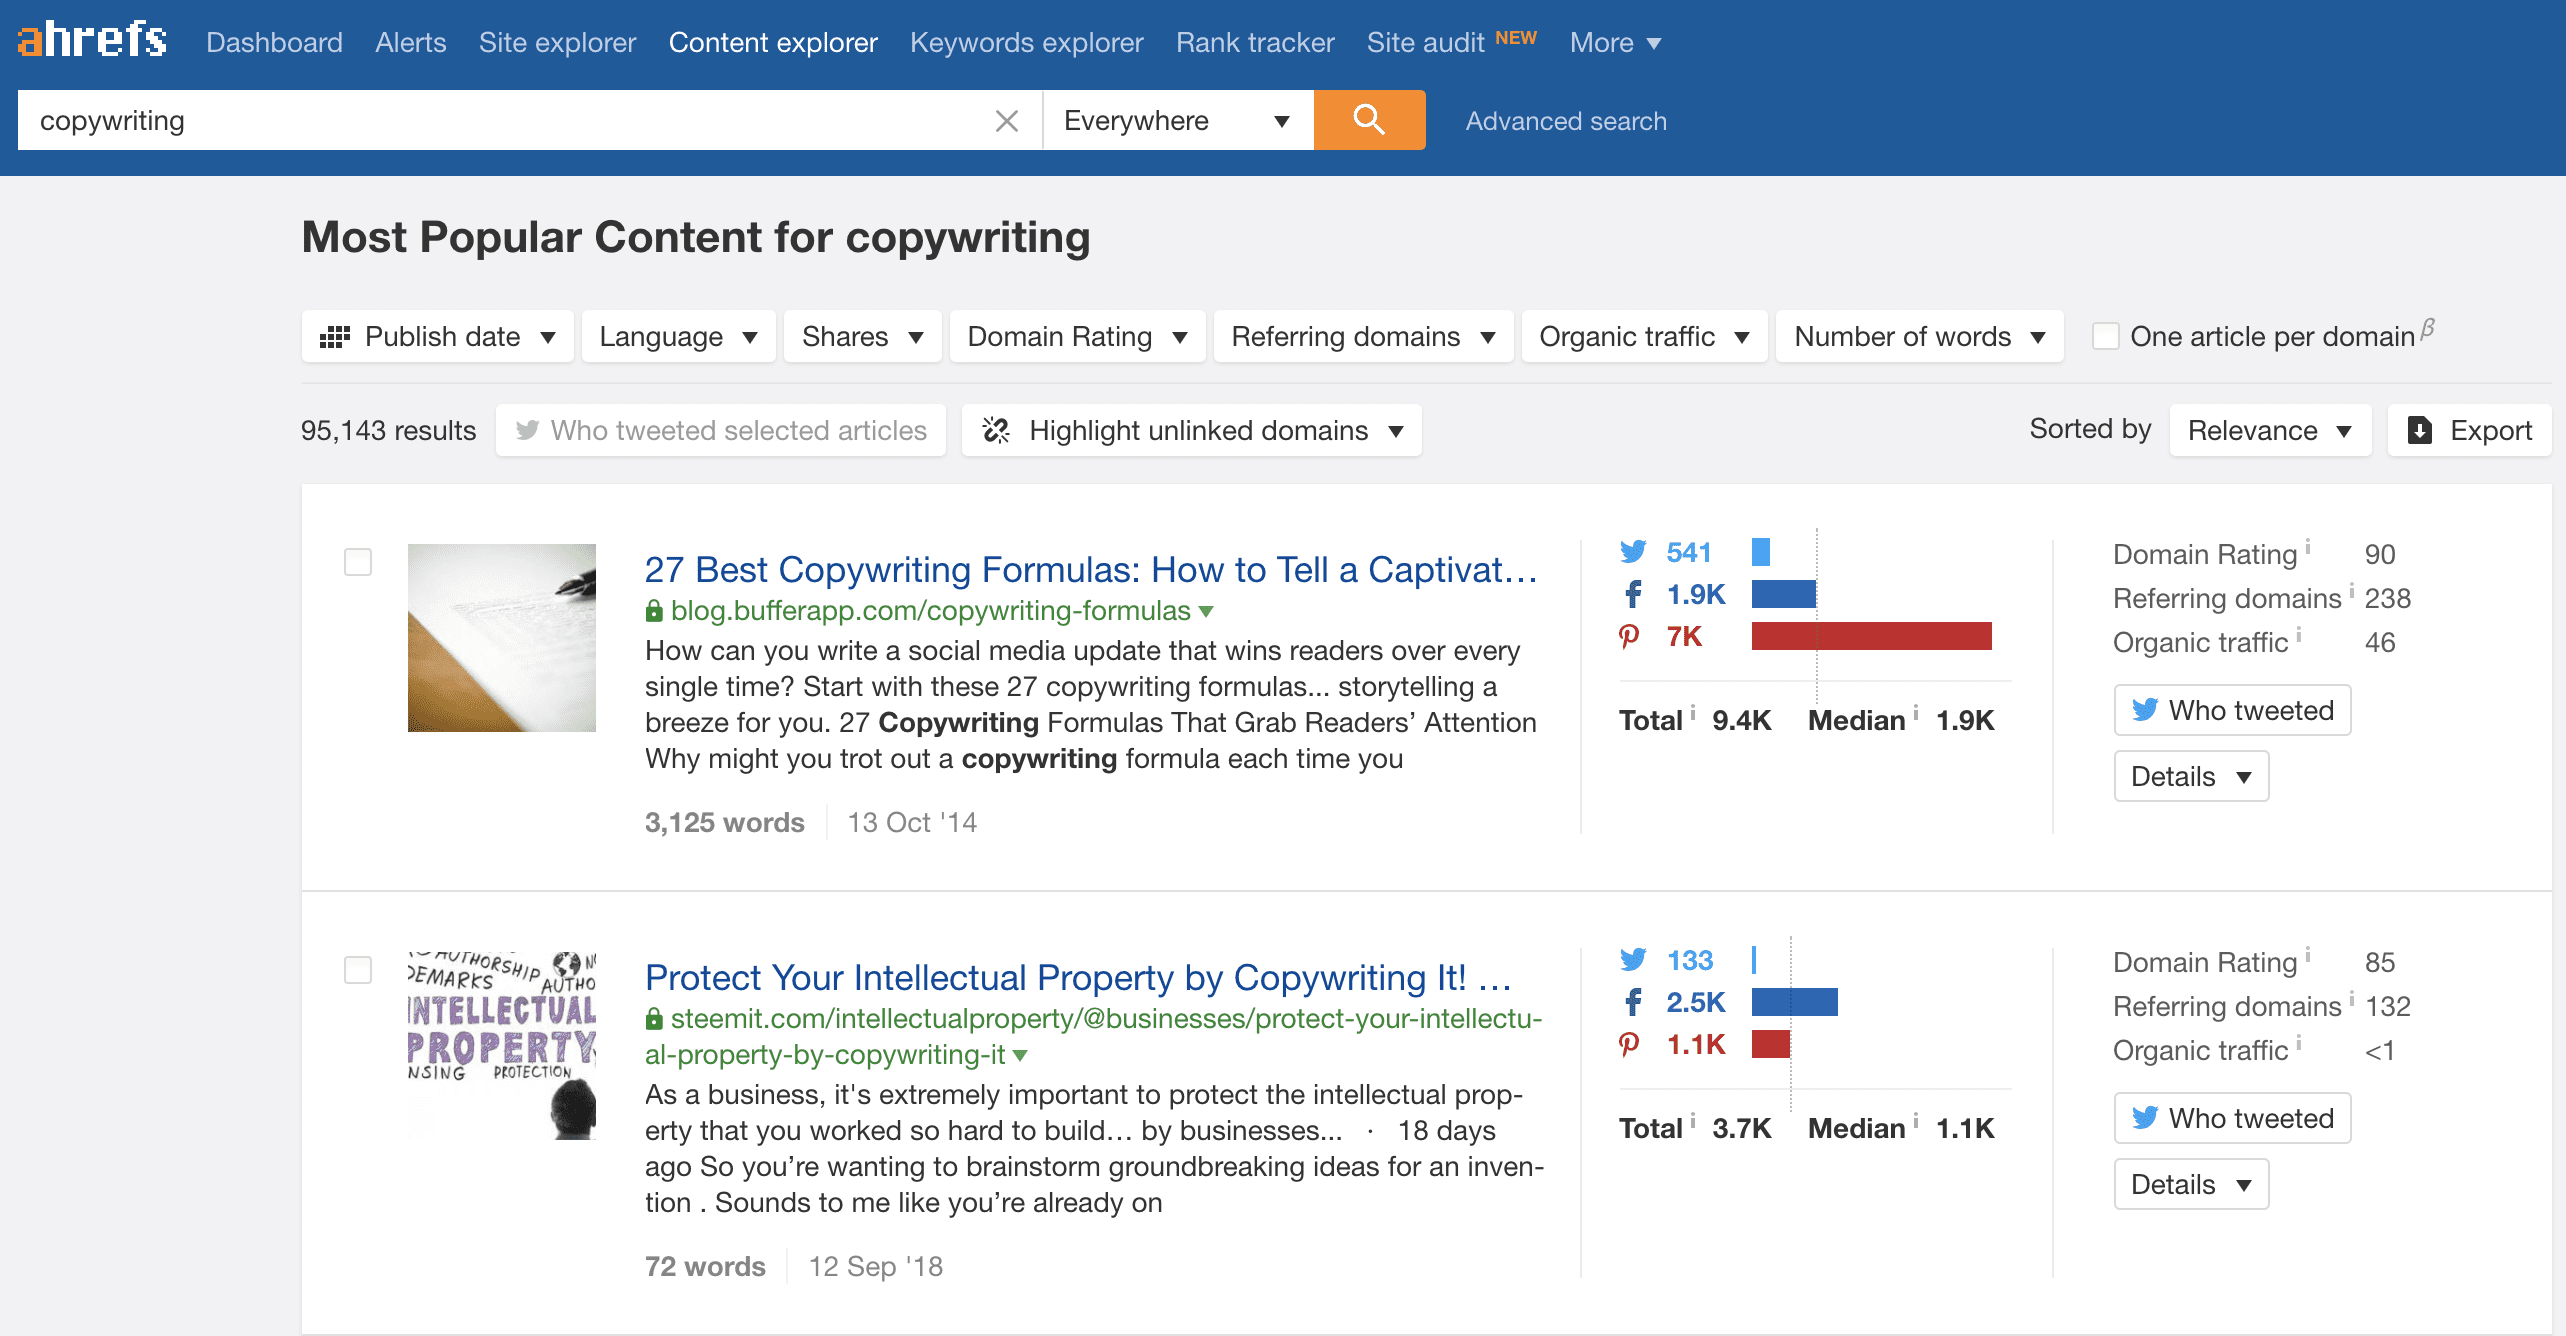Click the info icon next to Total 9.4K

[1693, 712]
